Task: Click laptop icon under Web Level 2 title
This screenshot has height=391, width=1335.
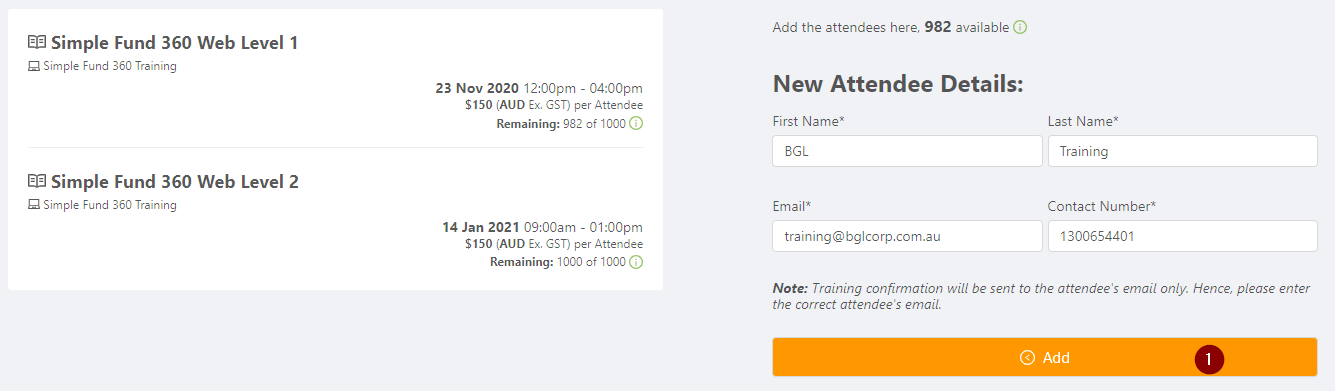Action: pos(34,206)
